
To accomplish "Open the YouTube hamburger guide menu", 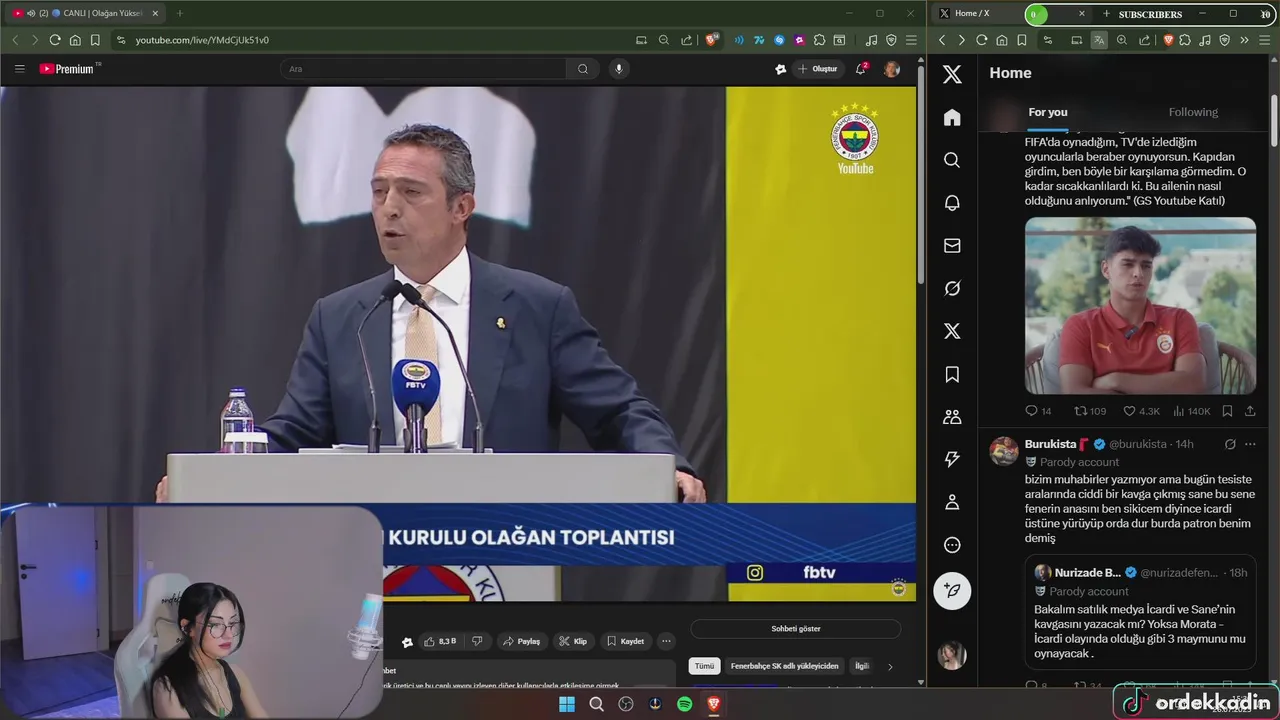I will (x=19, y=69).
